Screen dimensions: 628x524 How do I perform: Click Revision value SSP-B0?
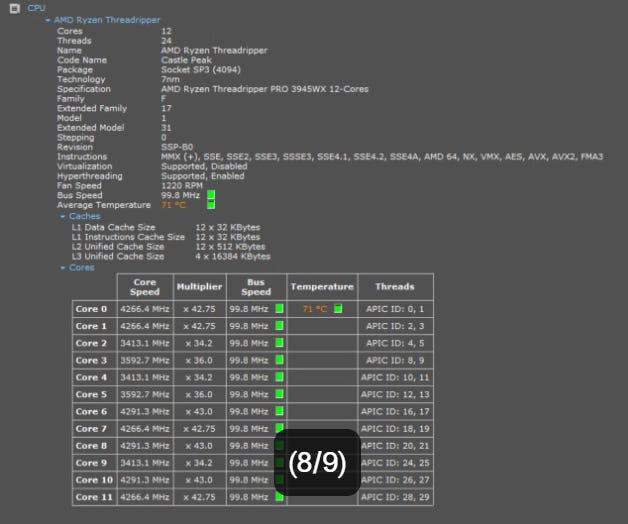click(177, 147)
